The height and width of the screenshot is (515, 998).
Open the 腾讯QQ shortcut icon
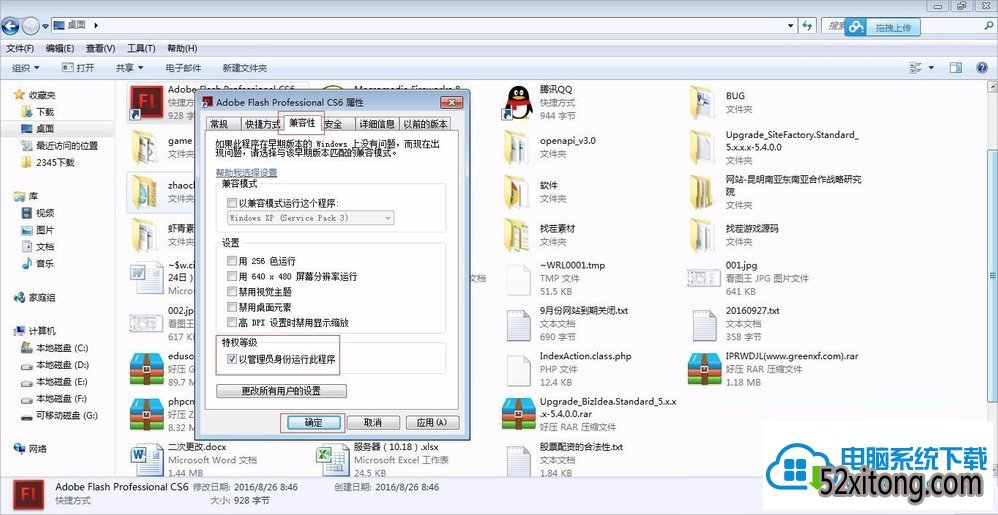(x=519, y=103)
